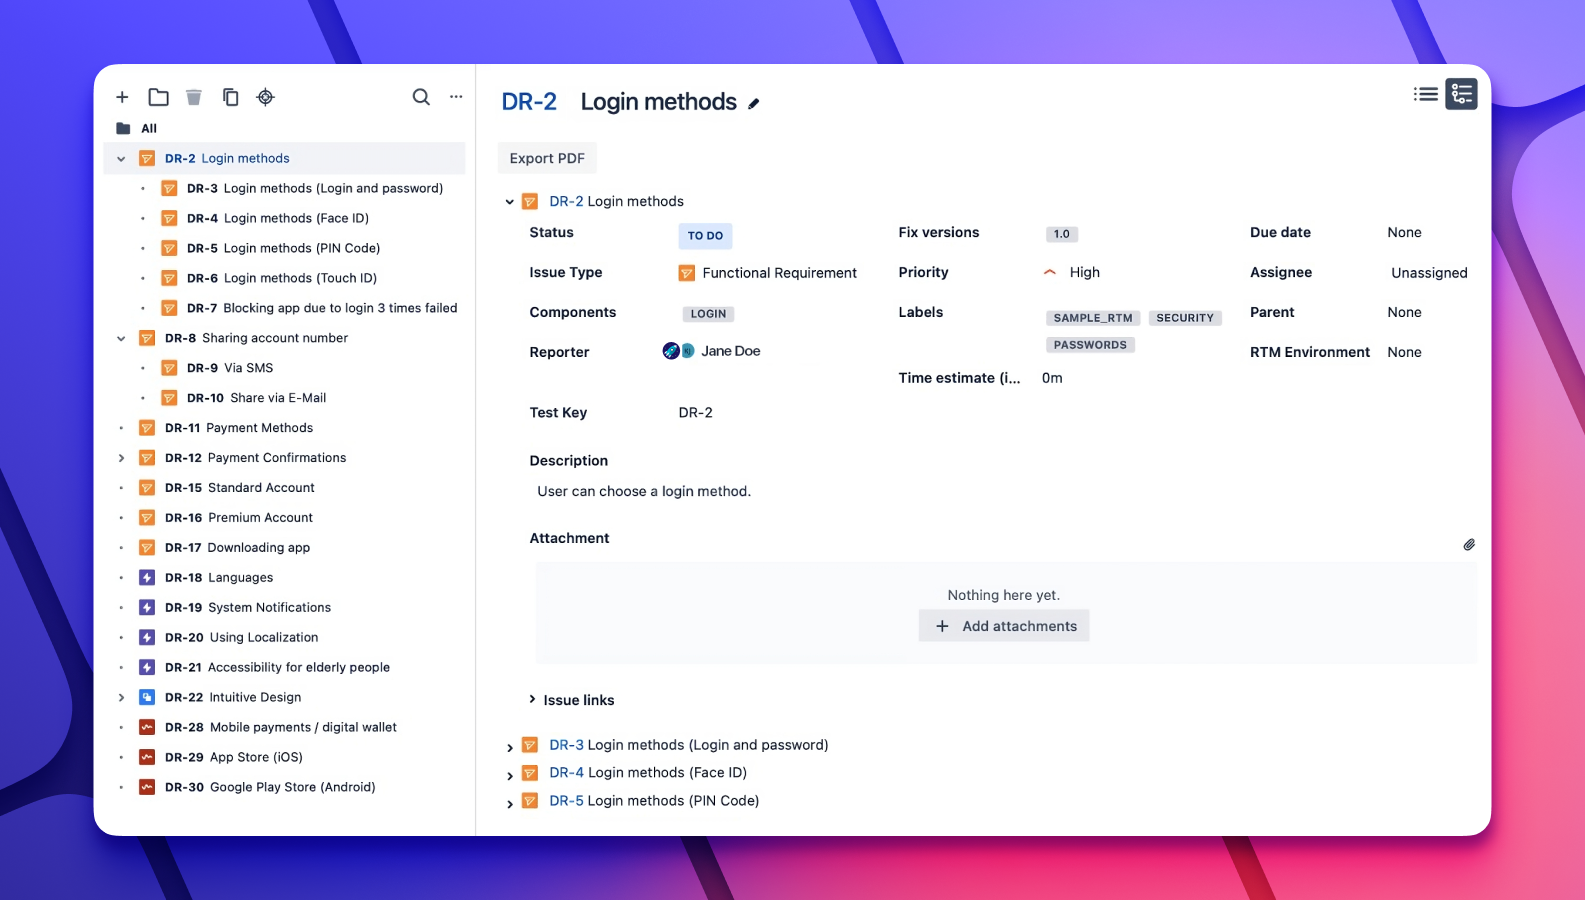Select DR-10 Share via E-Mail
1585x900 pixels.
pos(257,398)
